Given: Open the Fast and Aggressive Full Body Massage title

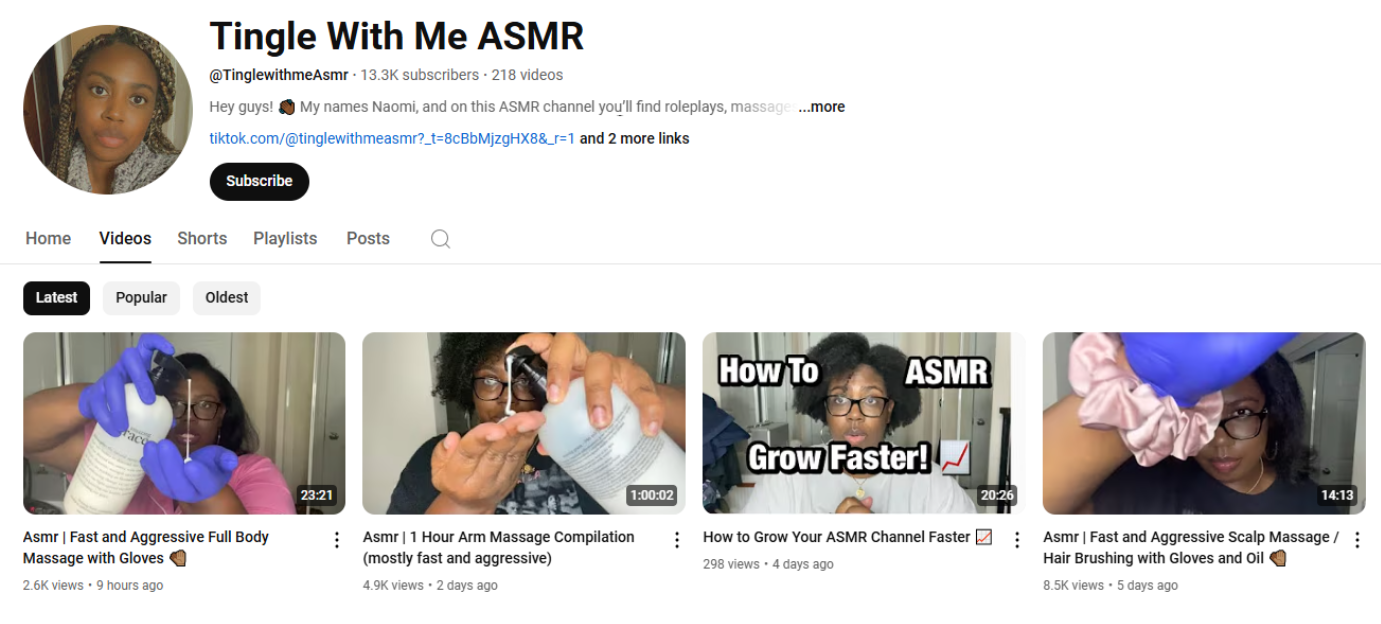Looking at the screenshot, I should pyautogui.click(x=146, y=548).
